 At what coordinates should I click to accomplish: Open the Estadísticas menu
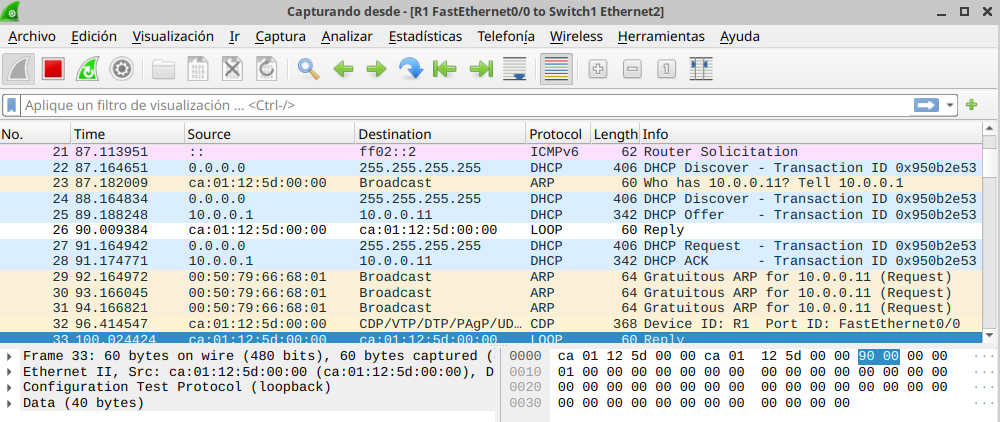[425, 36]
